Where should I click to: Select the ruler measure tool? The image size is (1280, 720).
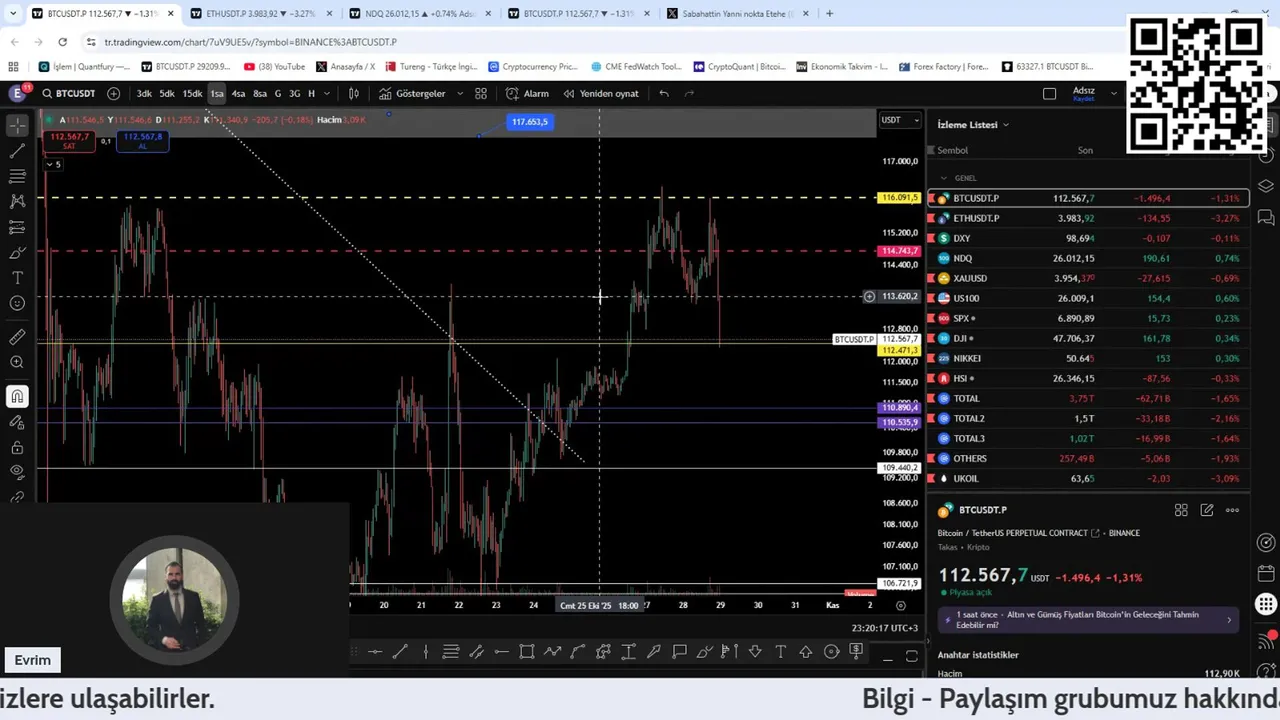click(x=17, y=337)
